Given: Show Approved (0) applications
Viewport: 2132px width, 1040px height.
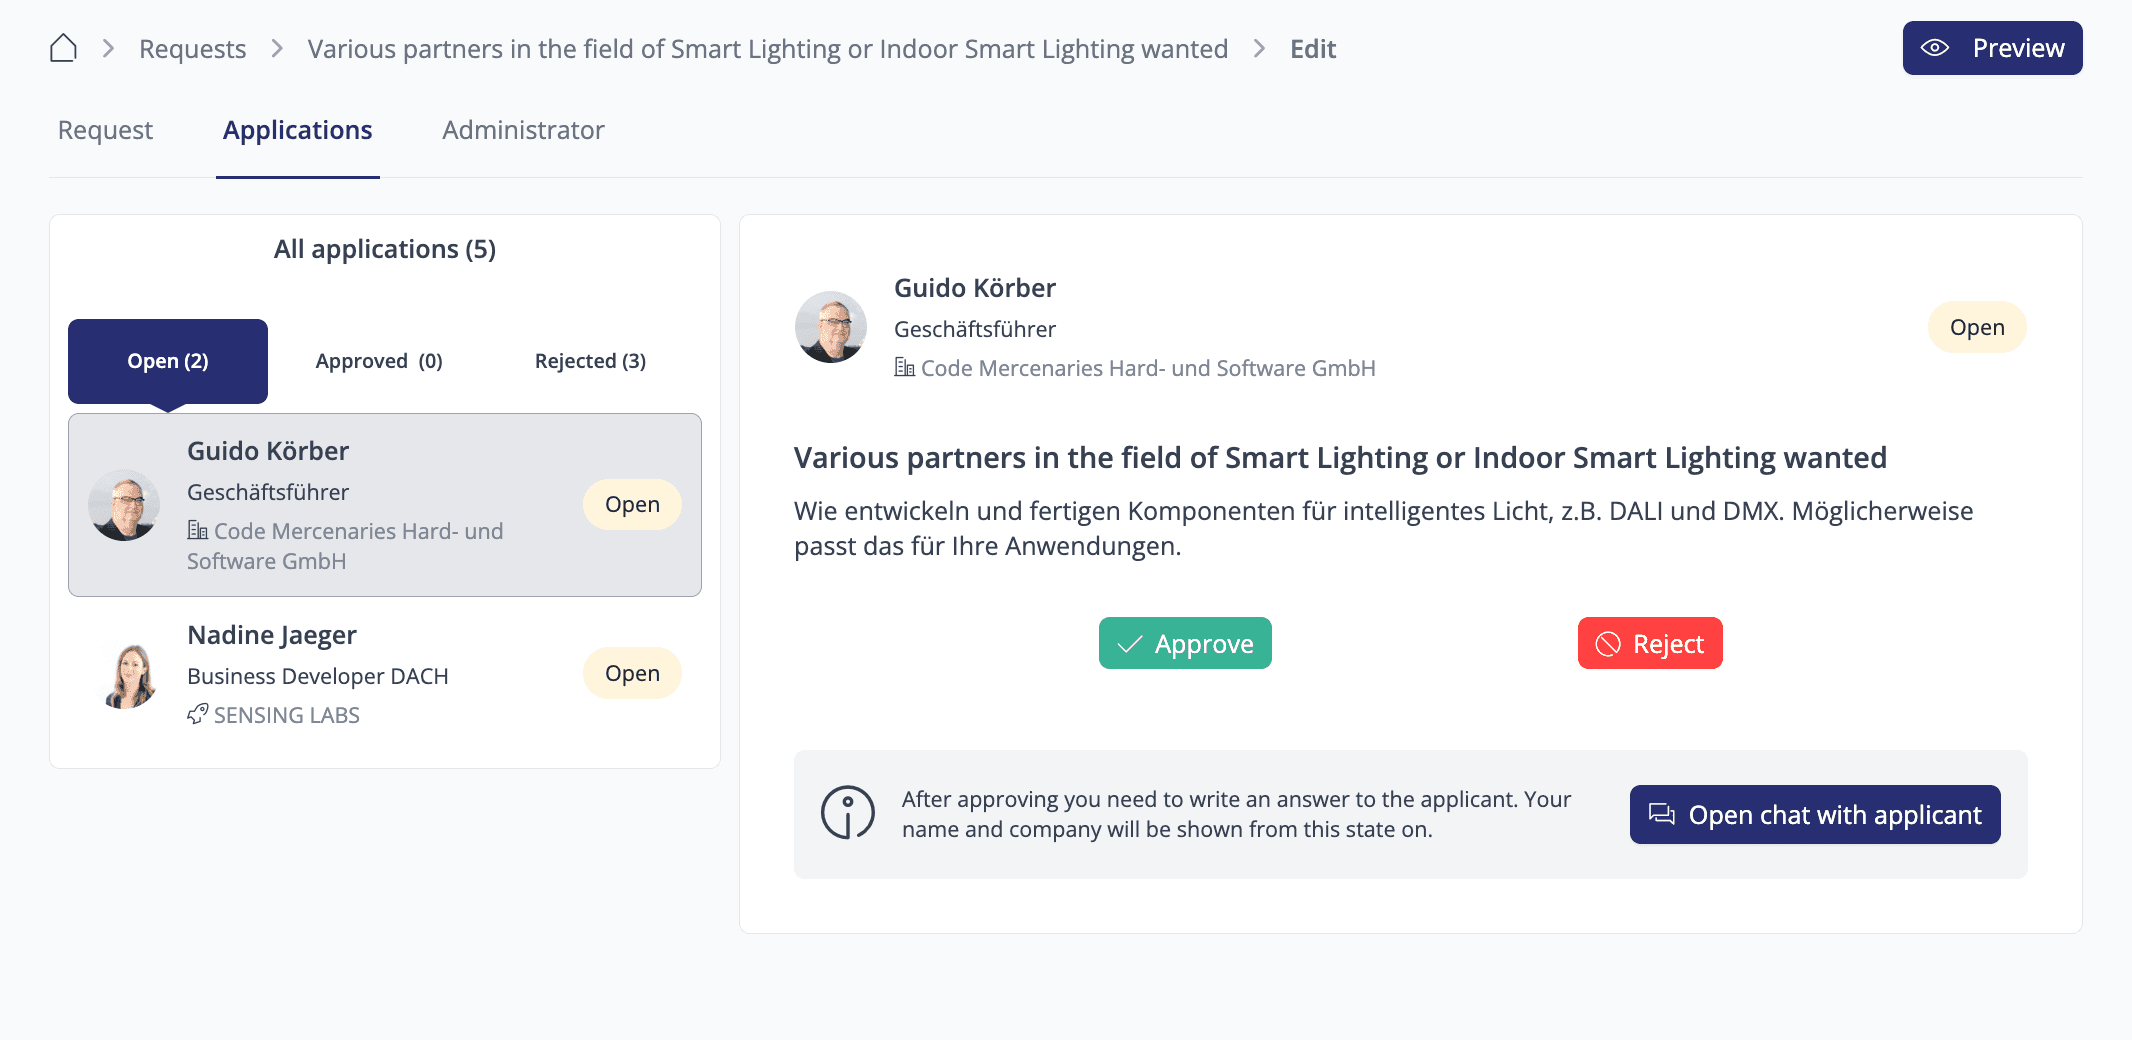Looking at the screenshot, I should (x=379, y=361).
